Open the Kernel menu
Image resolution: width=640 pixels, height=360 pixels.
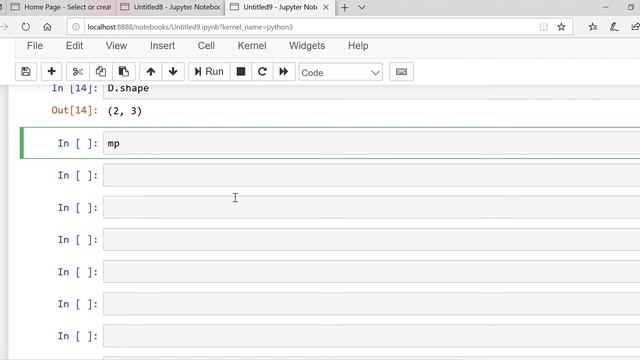click(252, 46)
